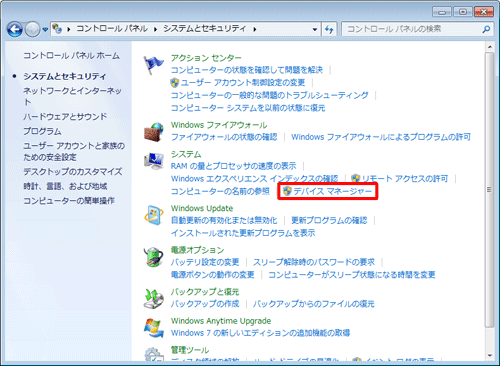Click 電源ボタンの動作の変更 link
Screen dimensions: 500x366
click(x=213, y=275)
